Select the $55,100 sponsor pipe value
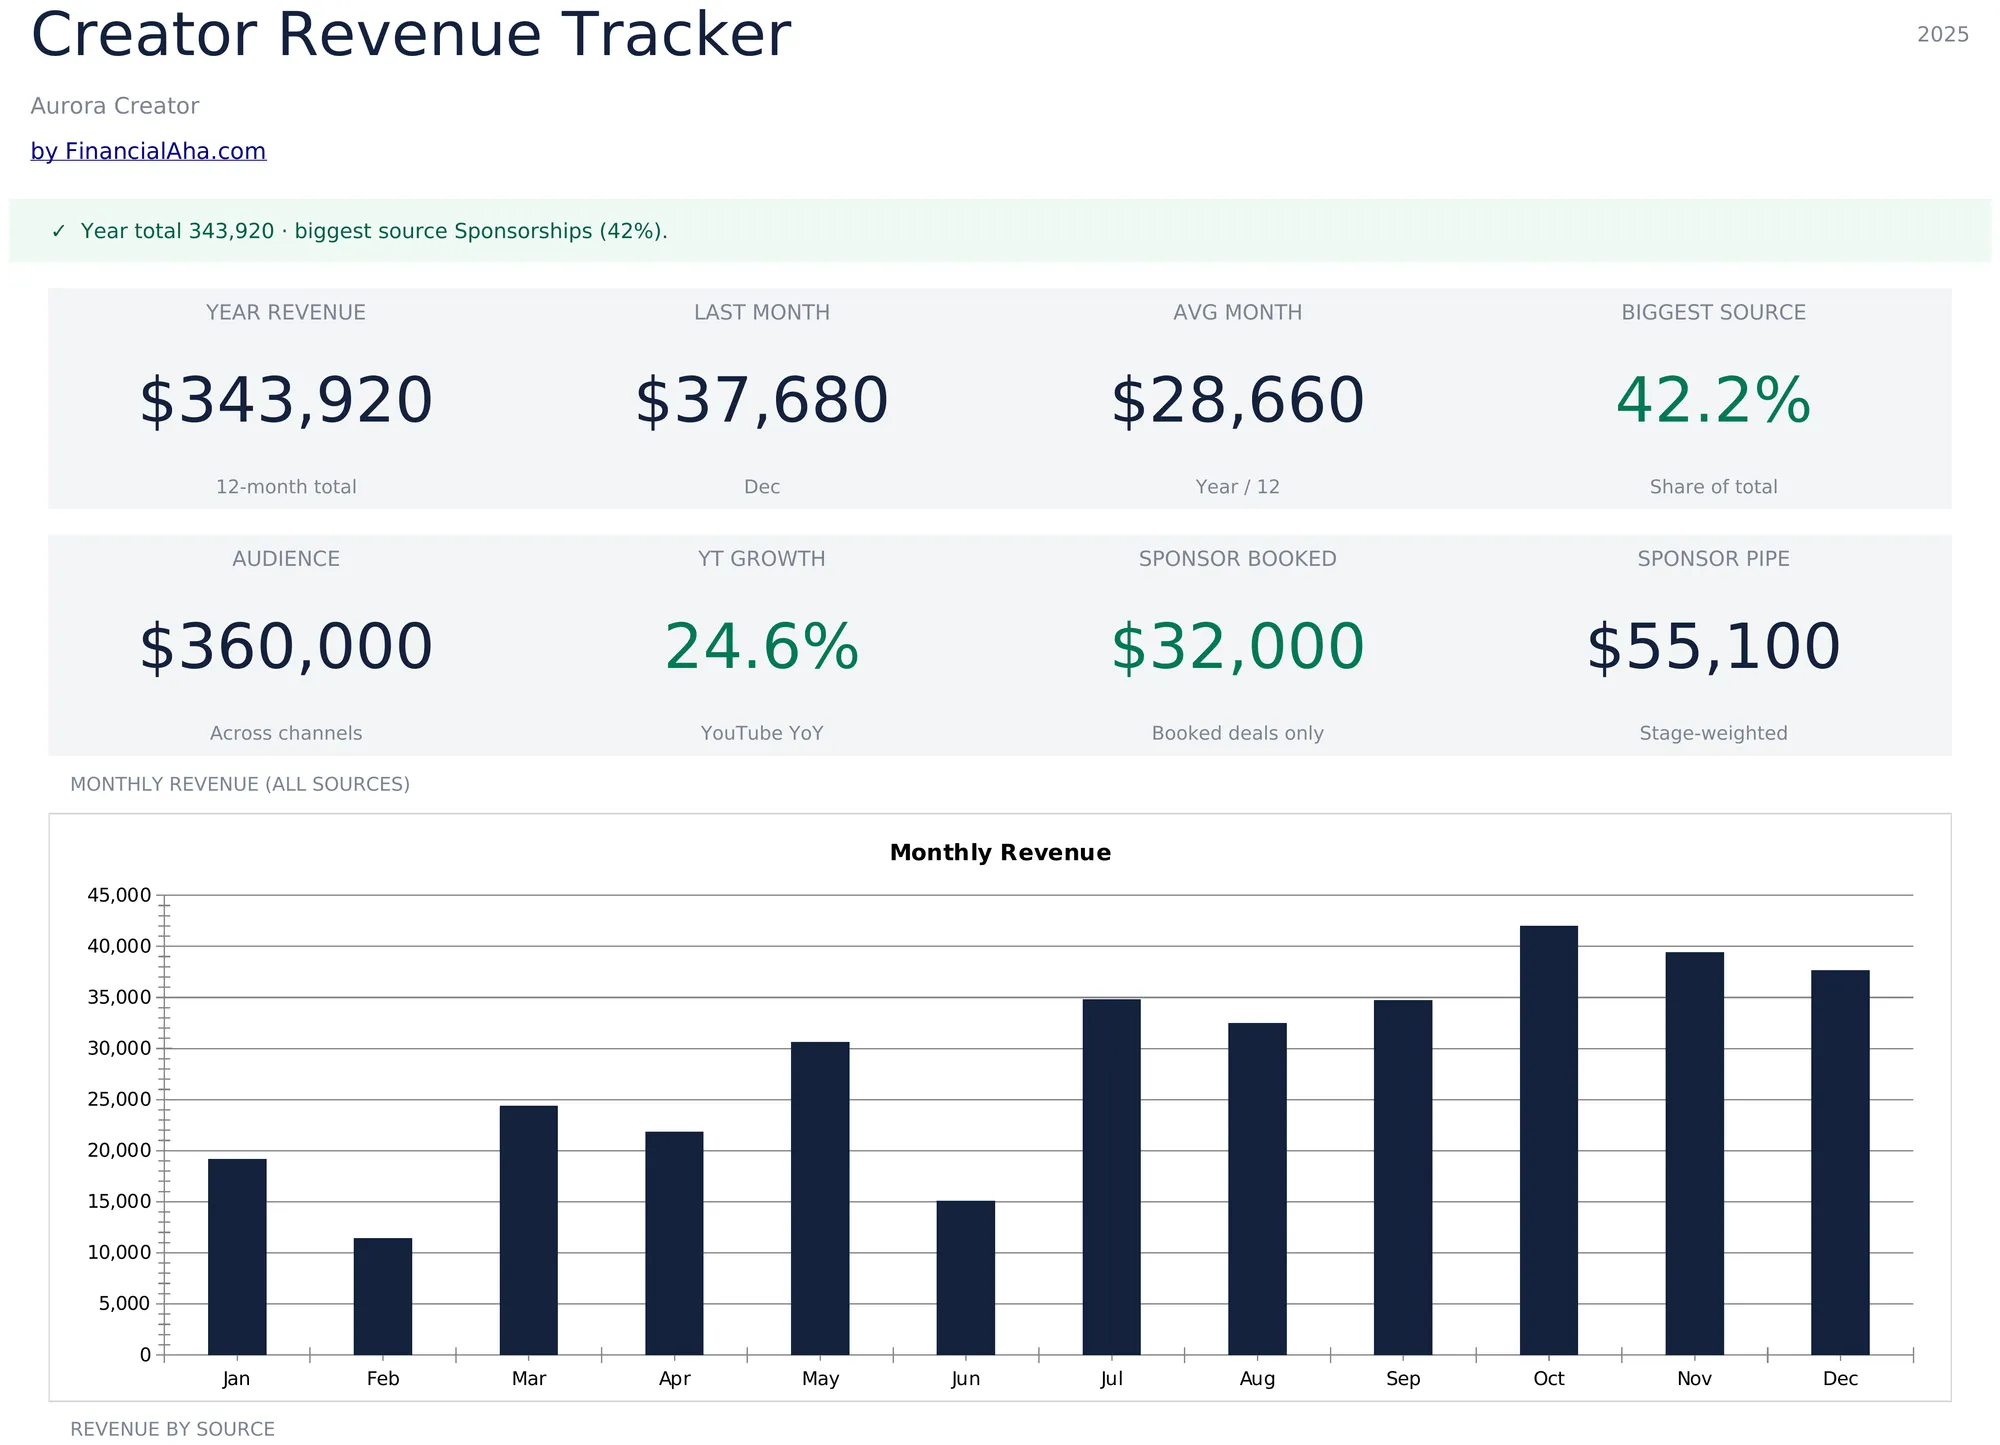This screenshot has height=1445, width=2000. point(1714,647)
